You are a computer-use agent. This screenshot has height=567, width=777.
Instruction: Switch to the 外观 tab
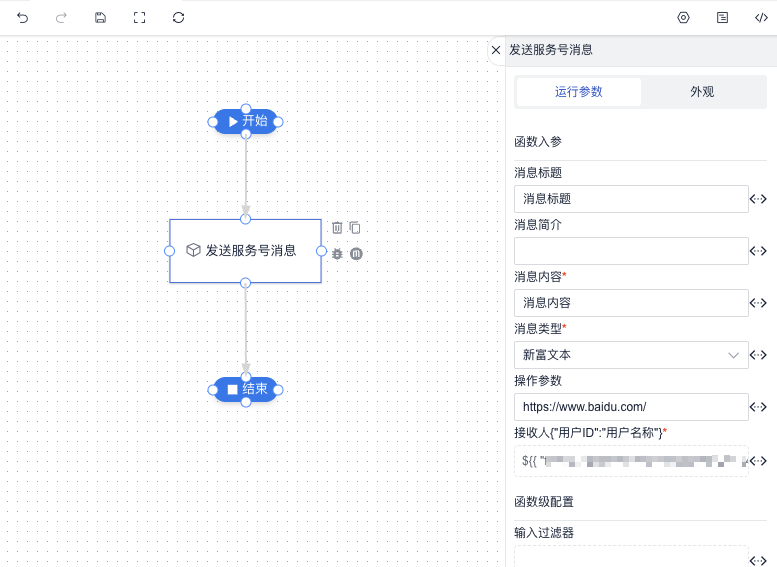pos(701,92)
